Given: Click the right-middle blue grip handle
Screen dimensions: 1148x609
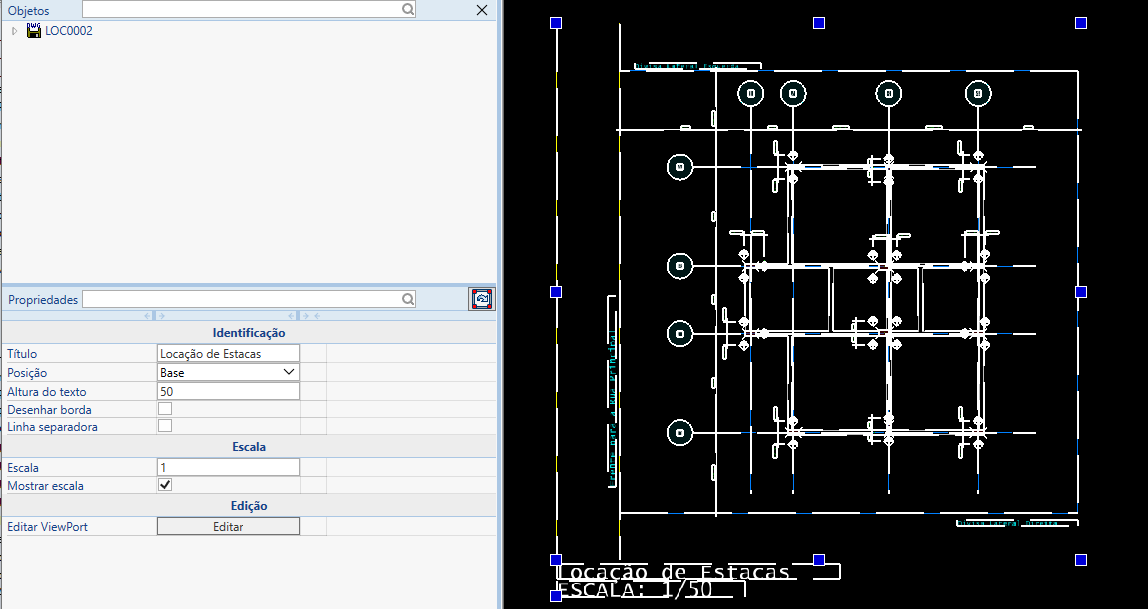Looking at the screenshot, I should coord(1081,291).
